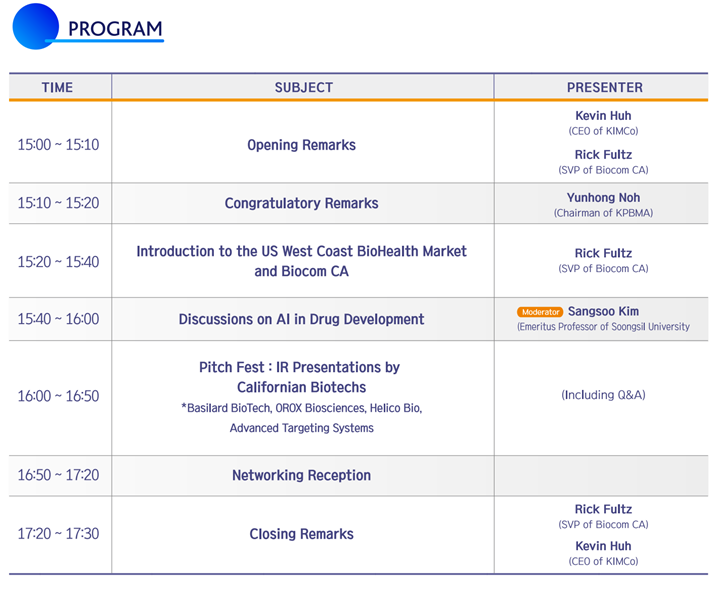Click Discussions on AI in Drug Development

point(301,319)
